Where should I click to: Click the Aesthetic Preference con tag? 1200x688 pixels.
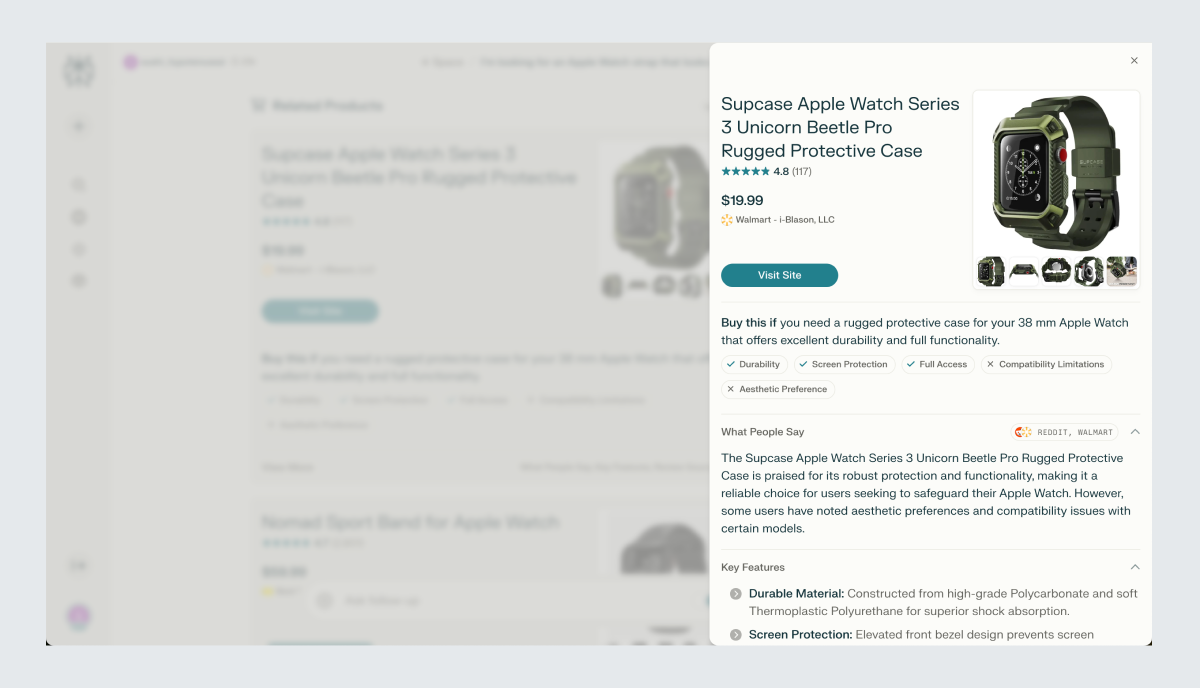point(777,389)
